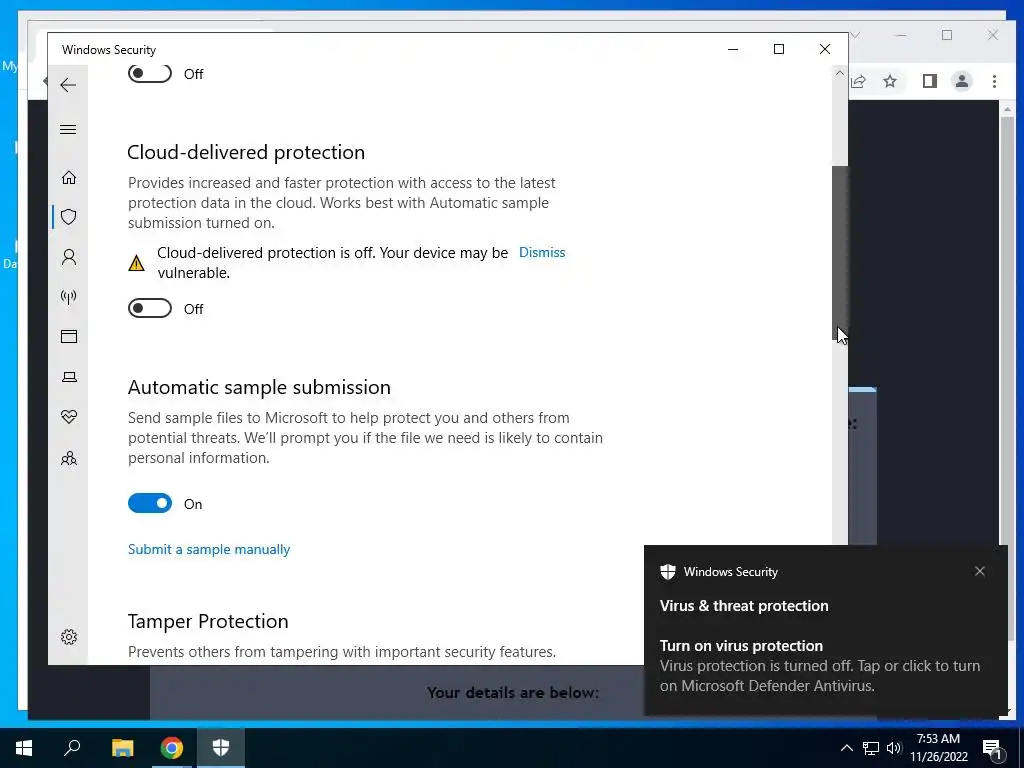Close the Windows Security notification toast
The height and width of the screenshot is (768, 1024).
pos(980,571)
